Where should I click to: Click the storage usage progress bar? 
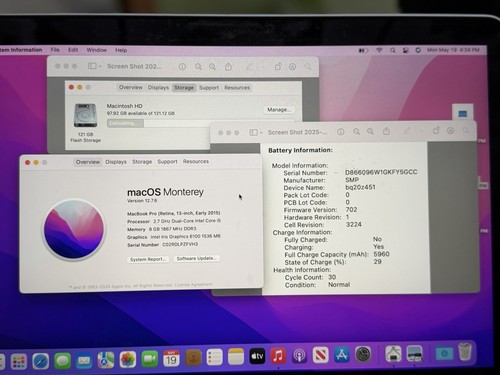pos(201,123)
